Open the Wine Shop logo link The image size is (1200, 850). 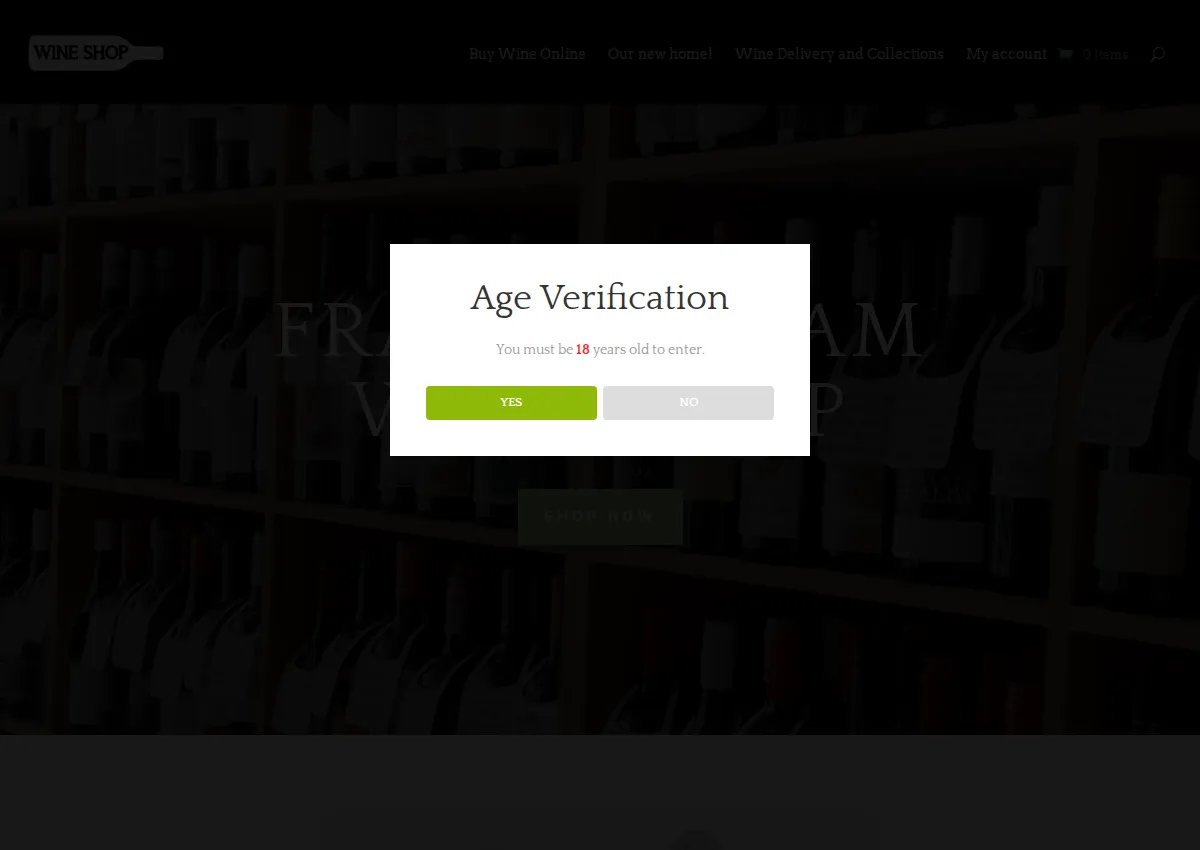coord(96,53)
